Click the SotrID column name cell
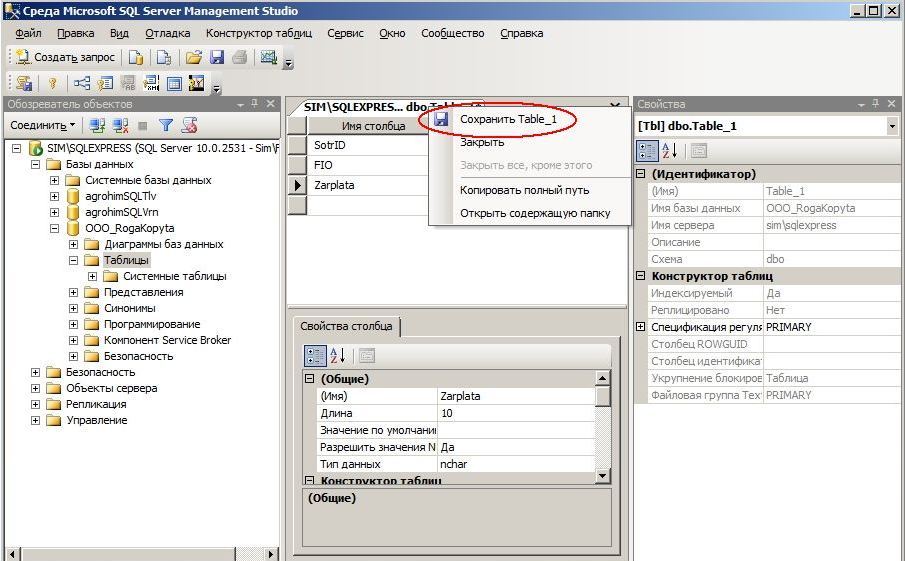 click(368, 145)
